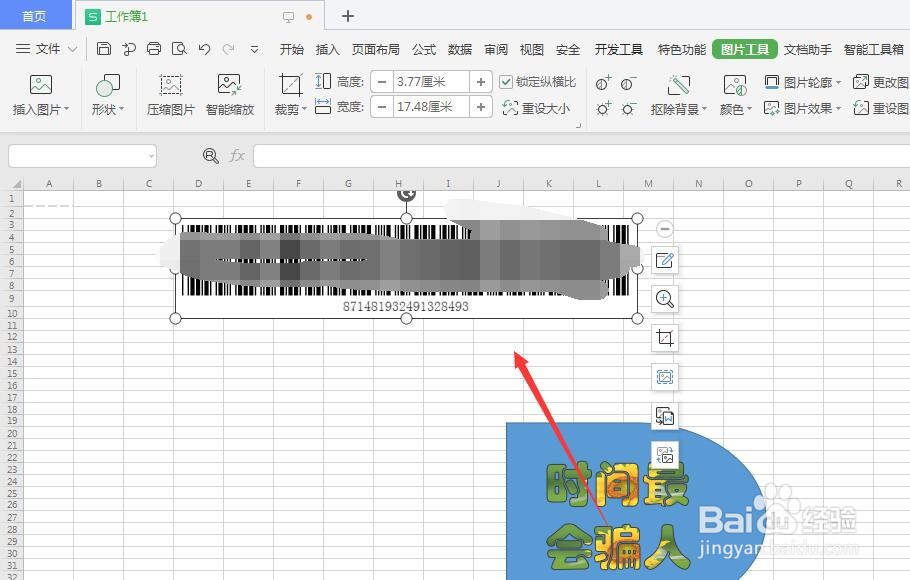Click the export-to-PDF icon beside Save
Viewport: 910px width, 580px height.
coord(129,49)
